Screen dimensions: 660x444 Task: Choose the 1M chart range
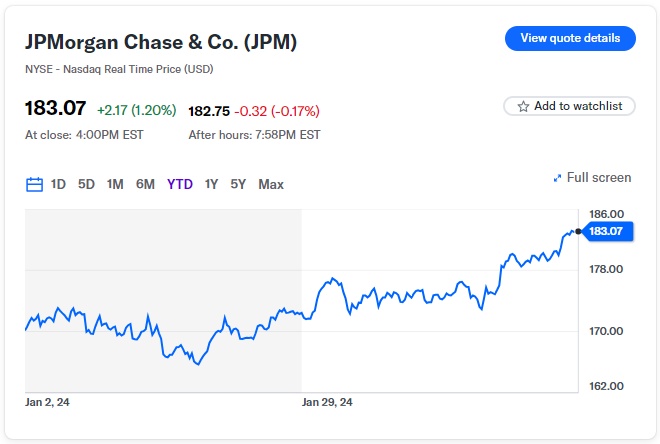[115, 184]
